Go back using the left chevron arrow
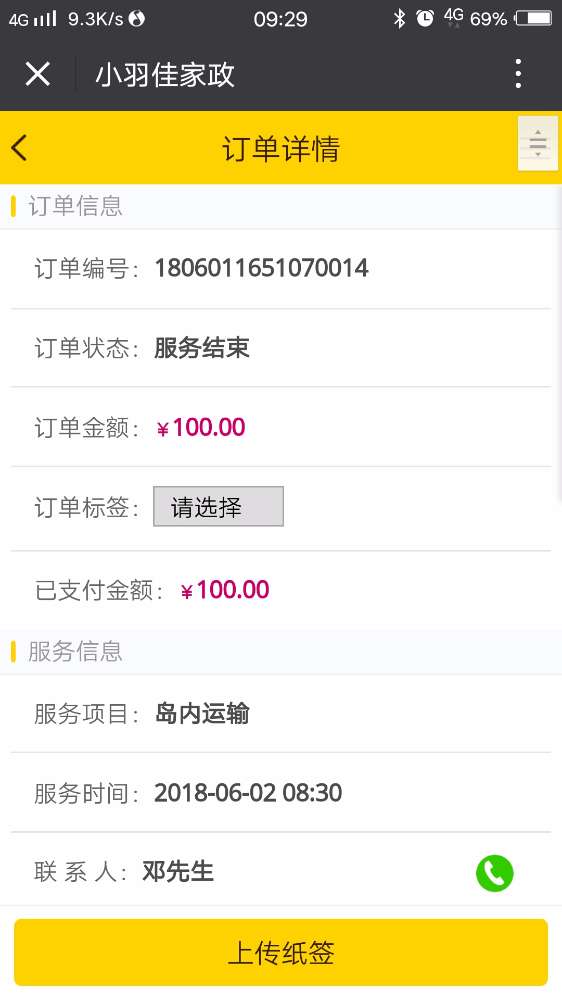562x1000 pixels. [19, 148]
